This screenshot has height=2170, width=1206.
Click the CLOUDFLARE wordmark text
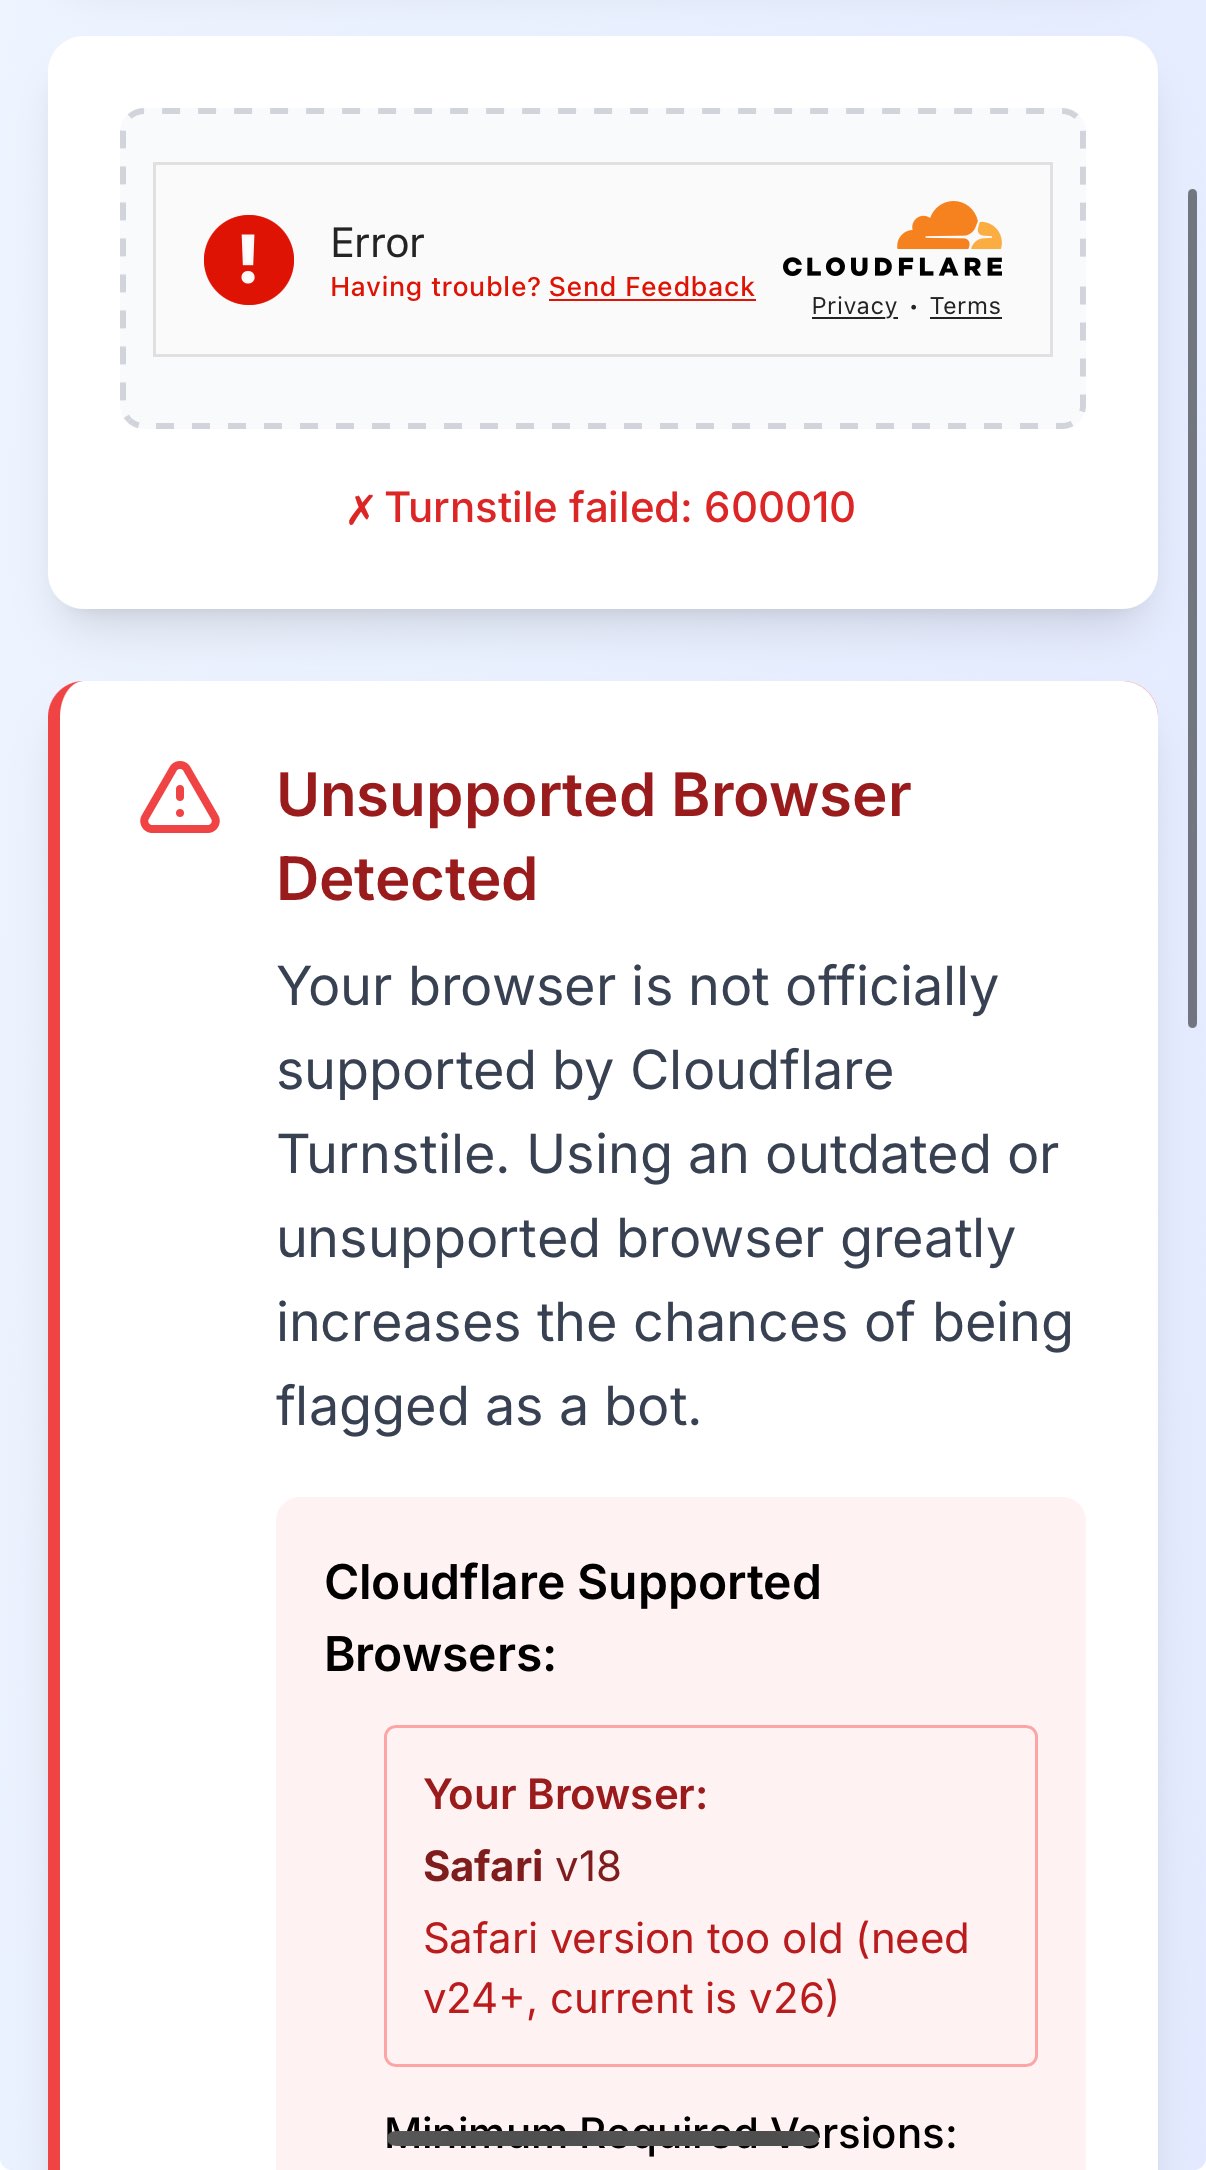893,267
